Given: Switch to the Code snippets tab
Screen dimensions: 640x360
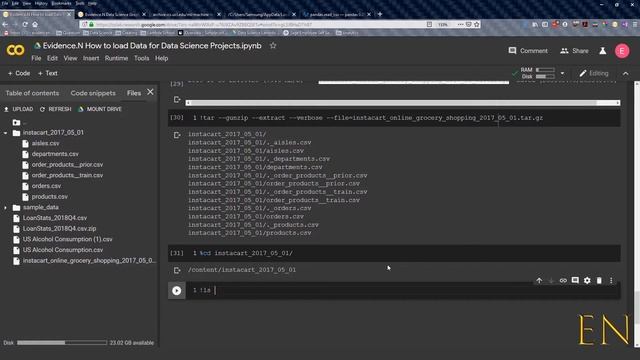Looking at the screenshot, I should click(x=93, y=93).
